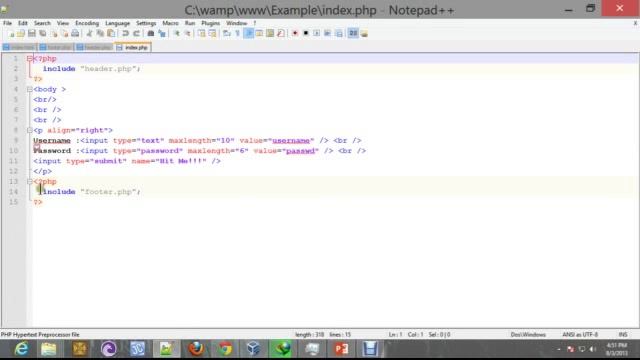Image resolution: width=640 pixels, height=360 pixels.
Task: Open the View menu
Action: coord(63,23)
